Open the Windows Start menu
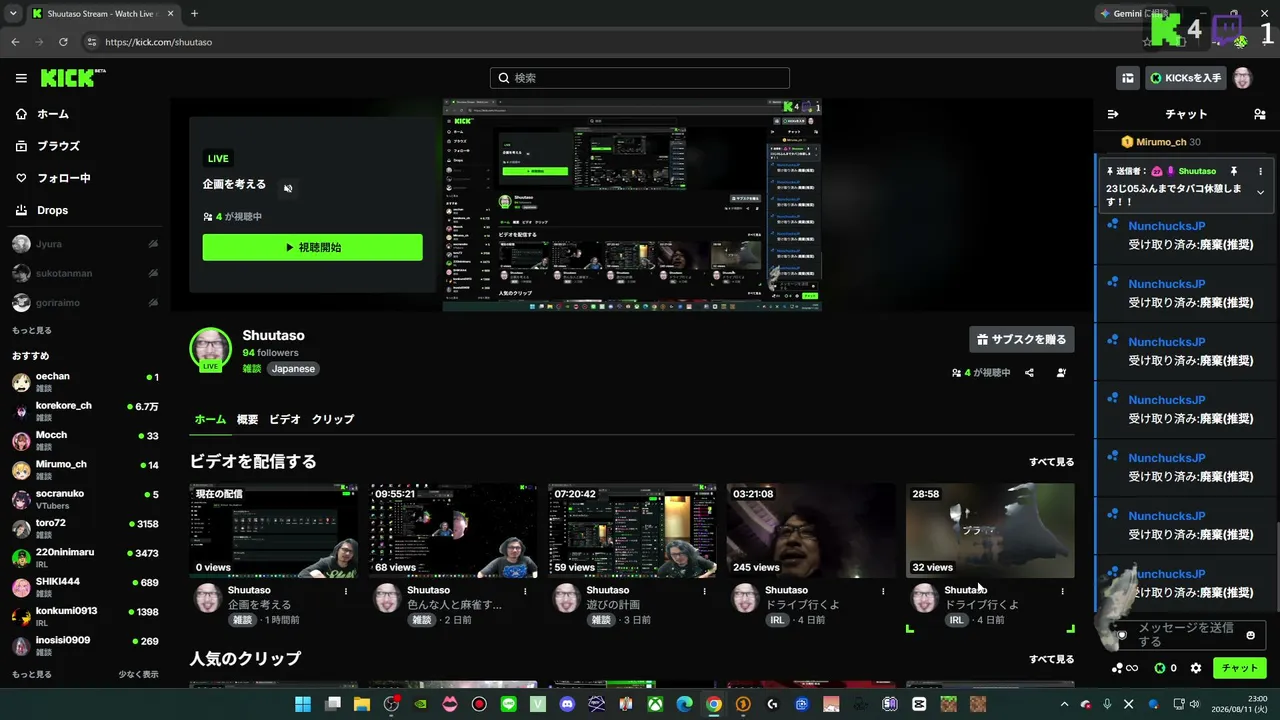The width and height of the screenshot is (1280, 720). (303, 704)
